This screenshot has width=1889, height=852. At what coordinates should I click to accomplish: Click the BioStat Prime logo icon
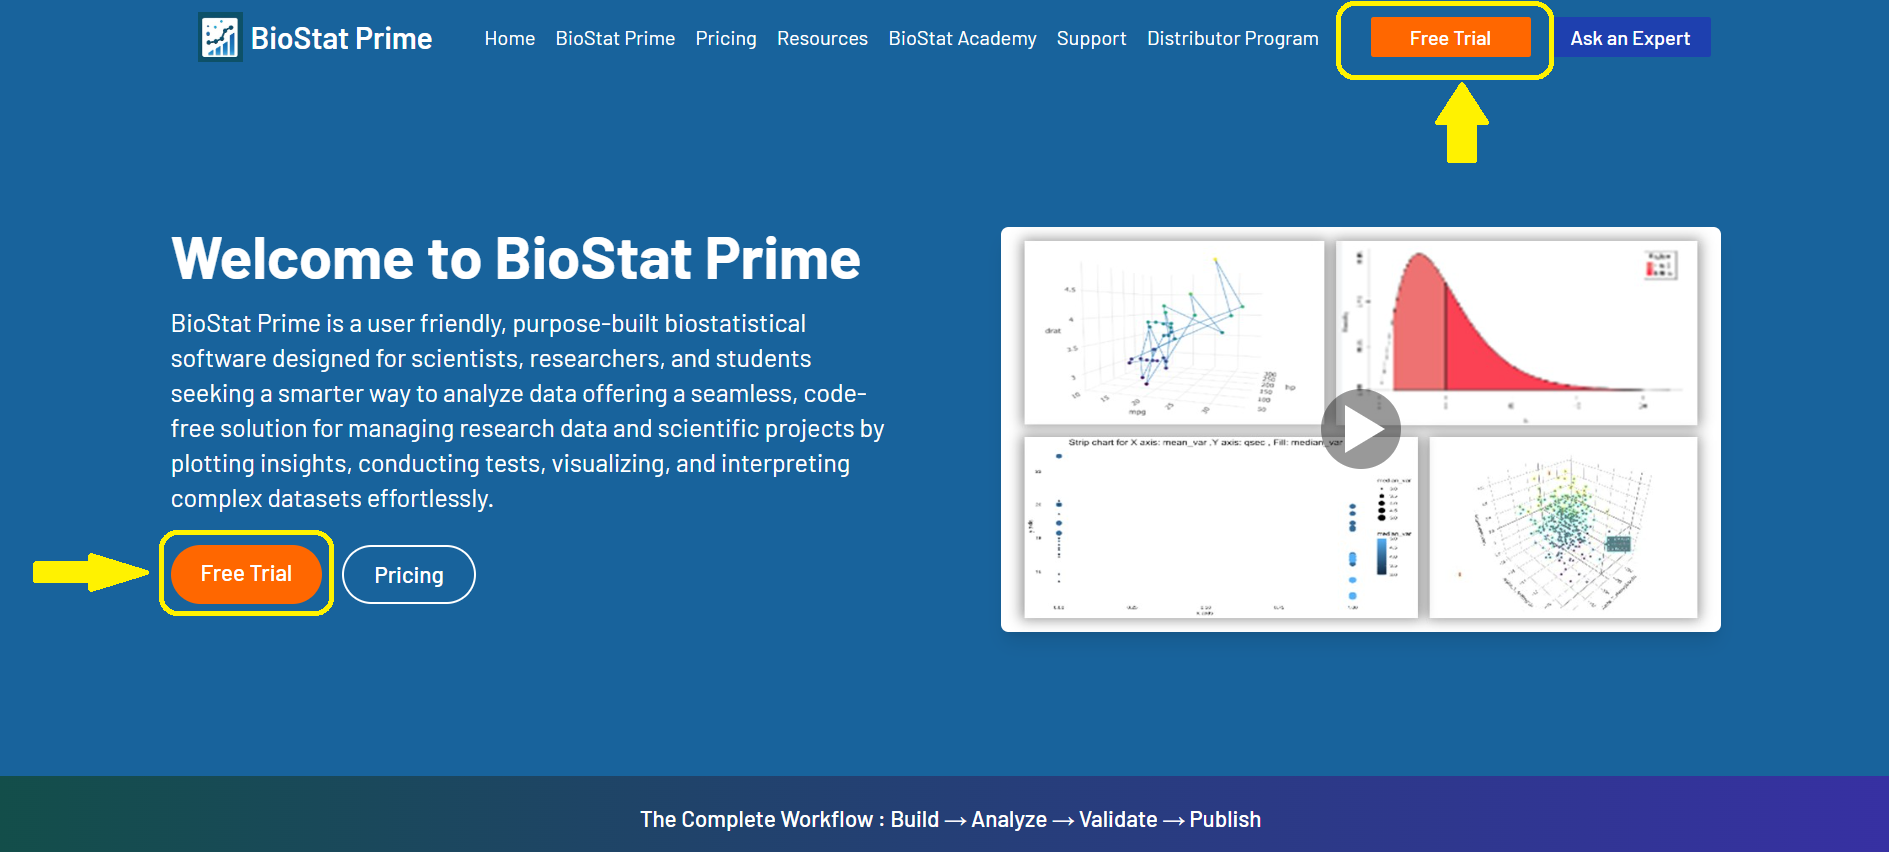coord(220,38)
